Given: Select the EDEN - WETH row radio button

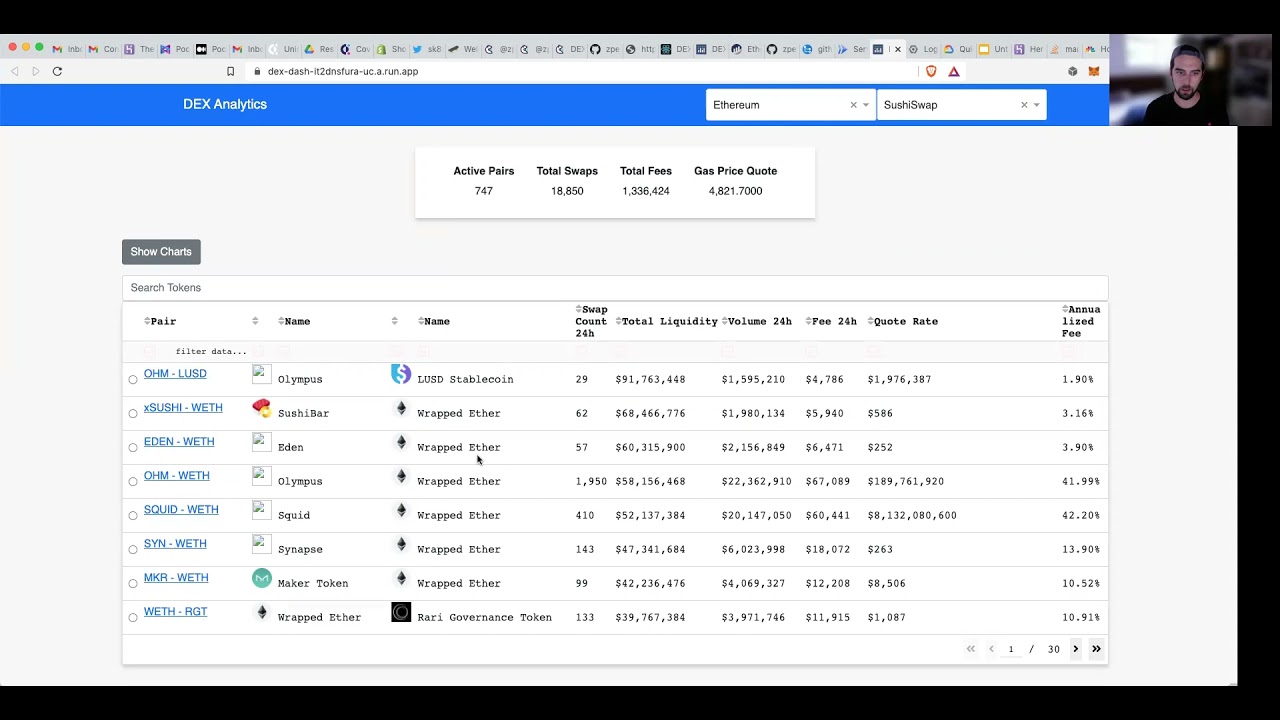Looking at the screenshot, I should click(133, 448).
